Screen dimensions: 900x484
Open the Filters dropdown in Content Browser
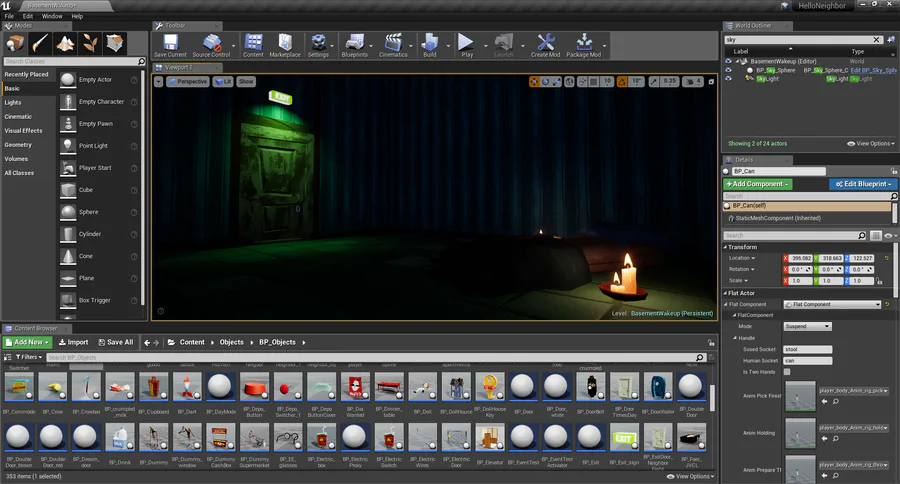[x=29, y=357]
